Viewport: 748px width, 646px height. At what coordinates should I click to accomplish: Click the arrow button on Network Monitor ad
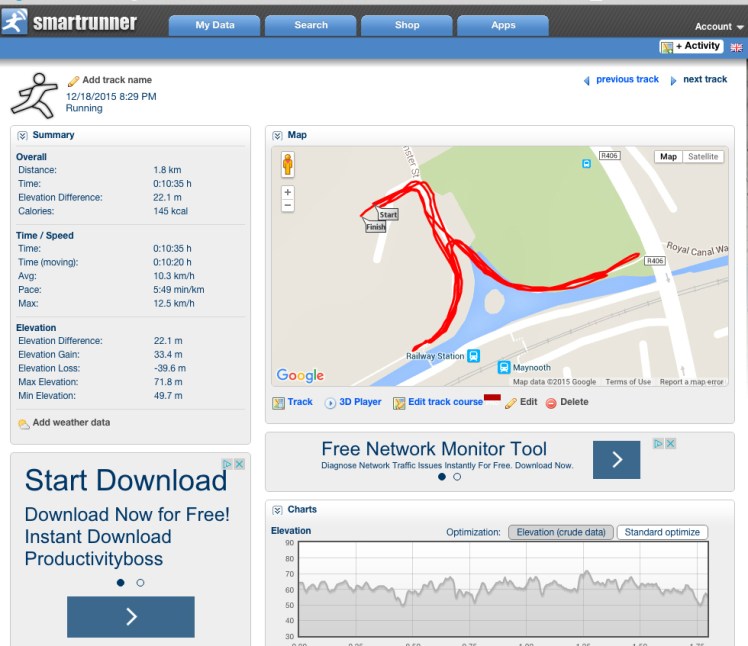click(x=616, y=460)
